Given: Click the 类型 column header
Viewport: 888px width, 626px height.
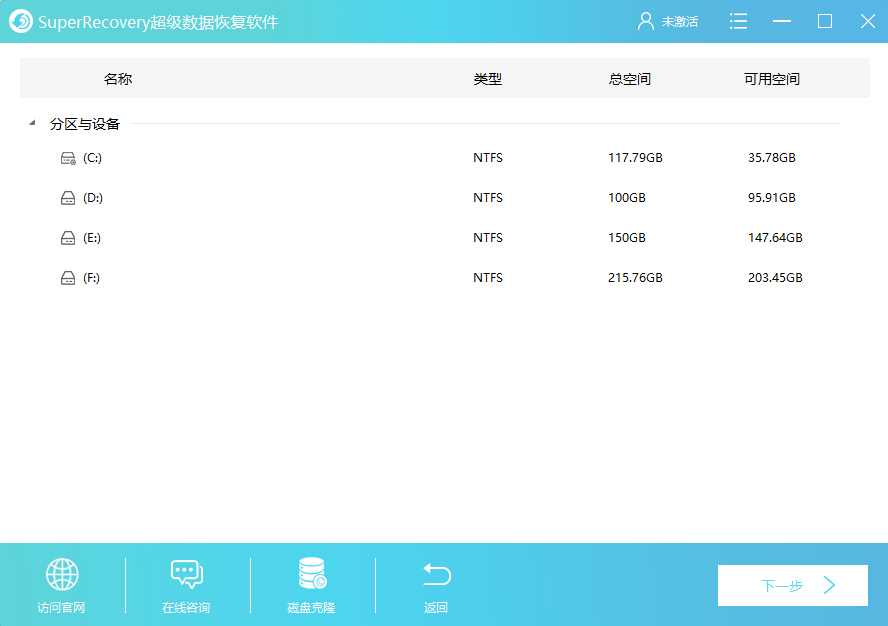Looking at the screenshot, I should 488,79.
